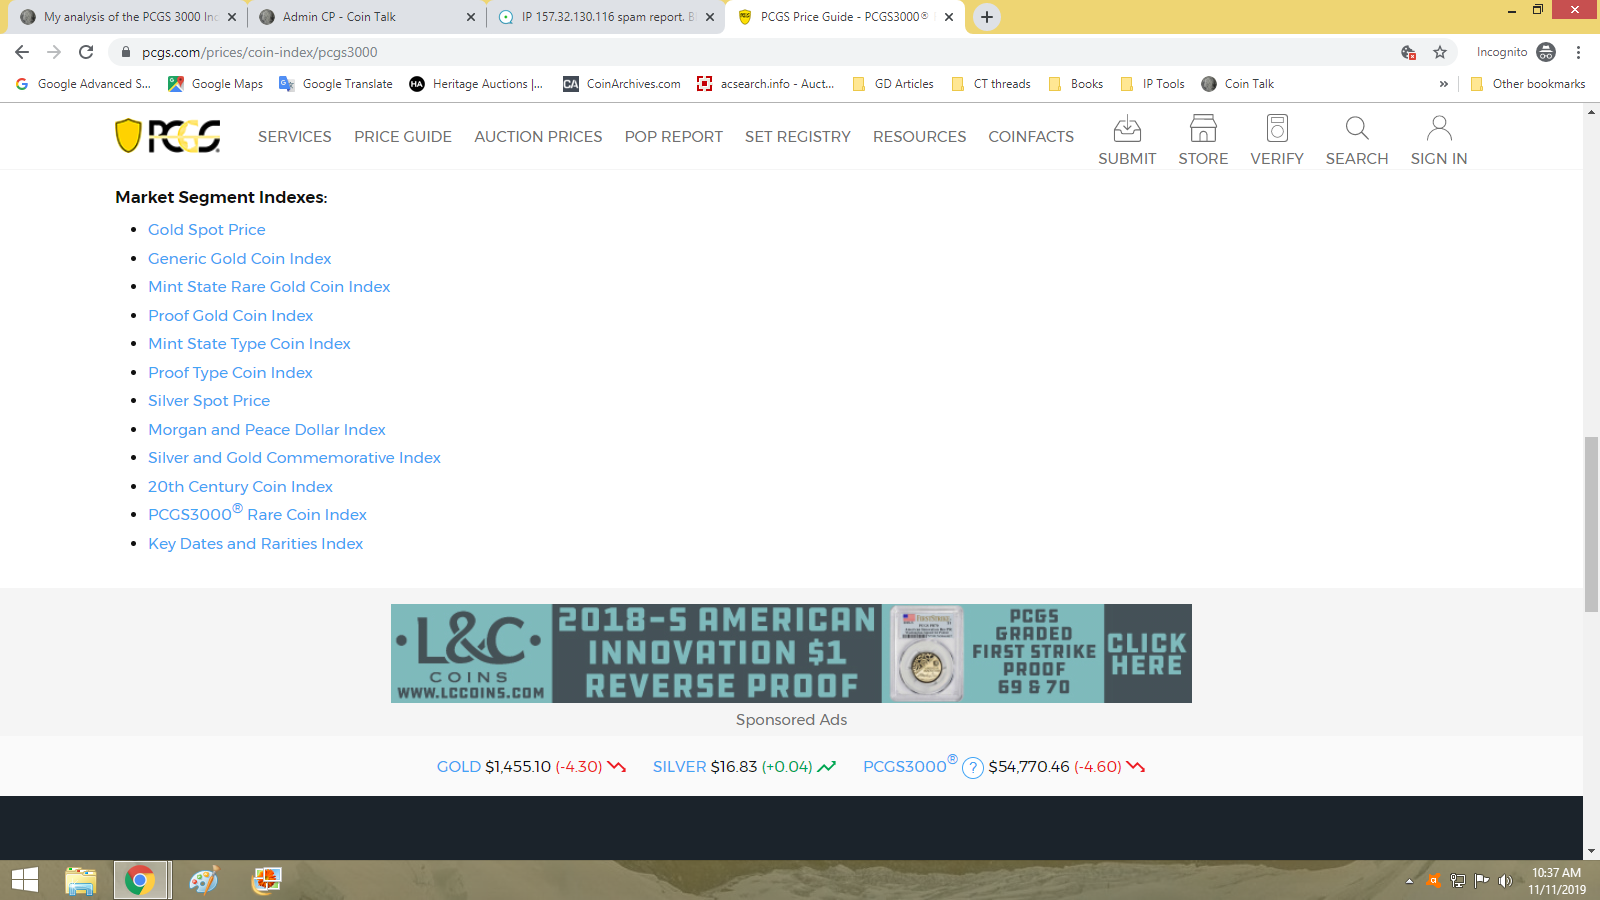Open Mint State Type Coin Index
The image size is (1600, 900).
point(249,344)
